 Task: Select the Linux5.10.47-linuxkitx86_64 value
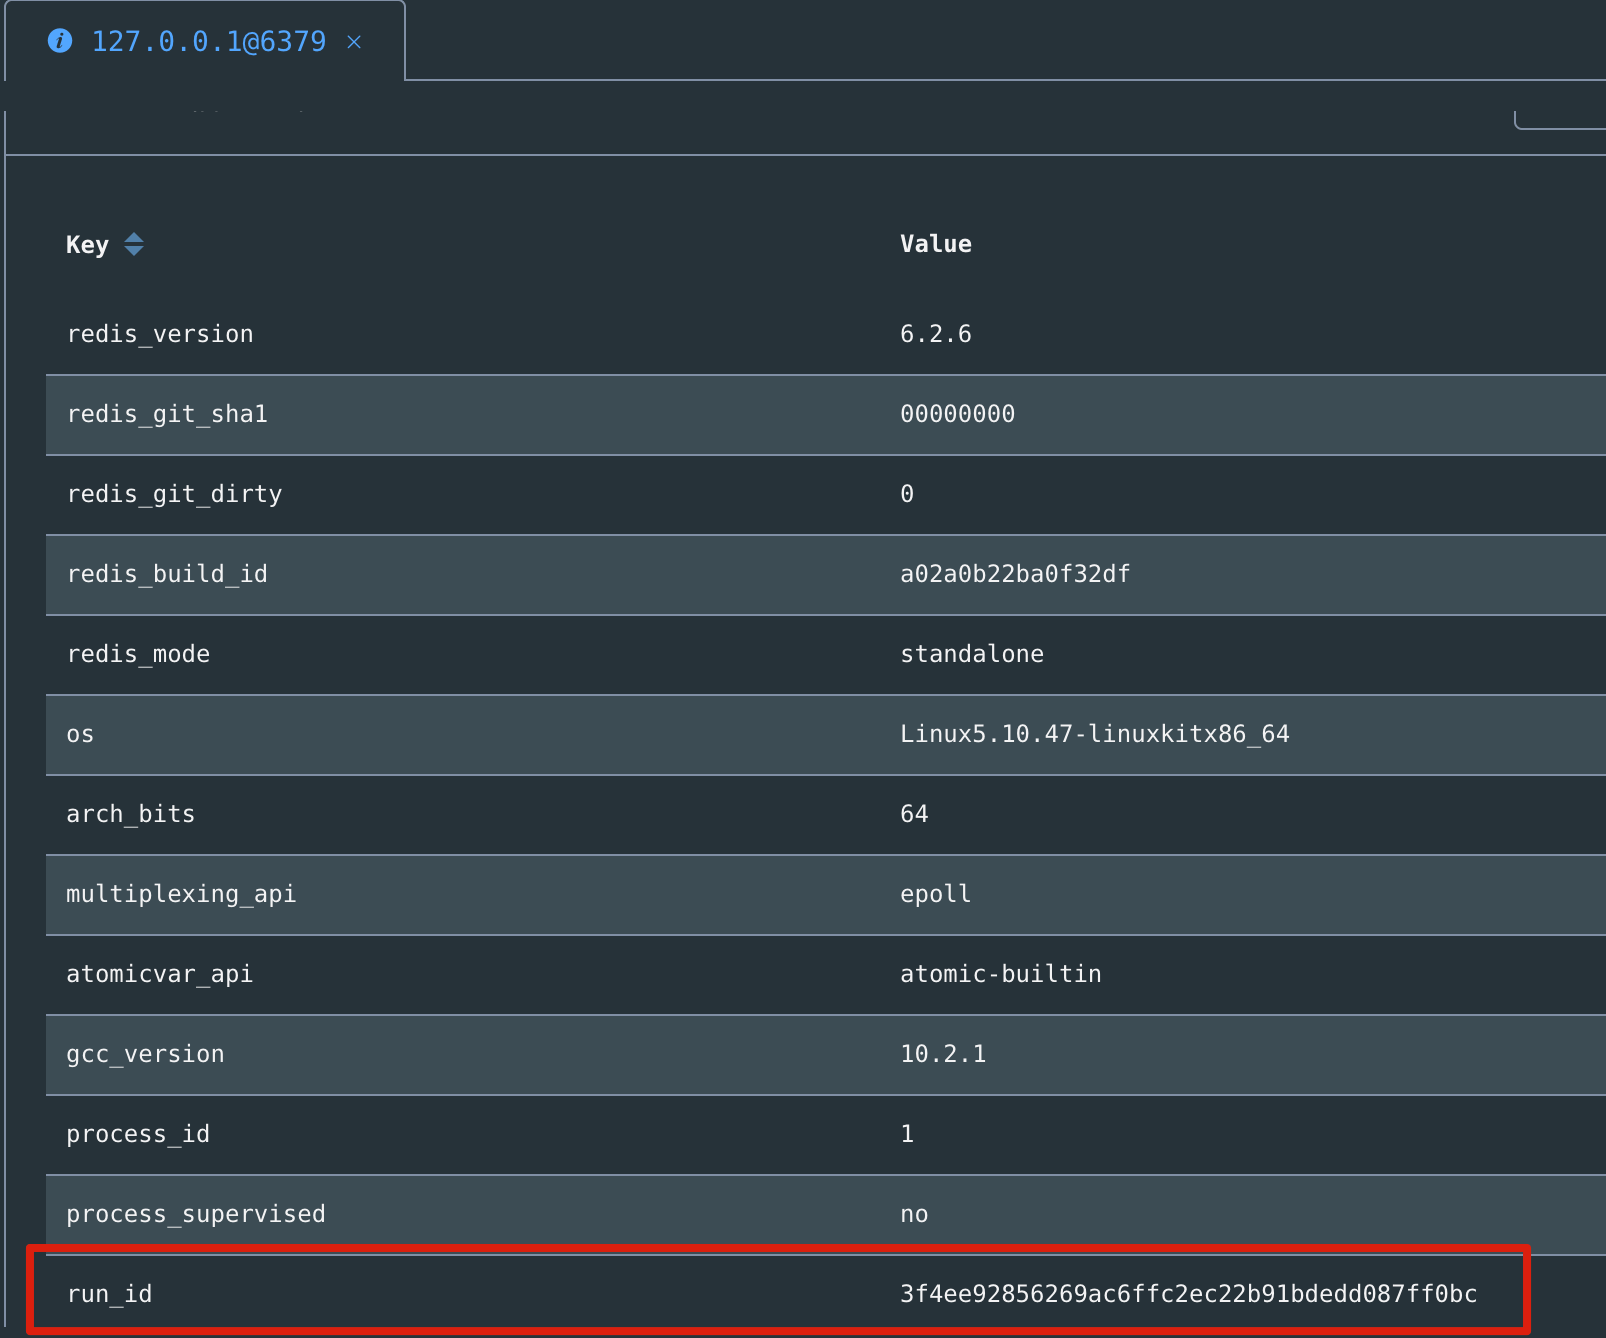tap(1095, 734)
